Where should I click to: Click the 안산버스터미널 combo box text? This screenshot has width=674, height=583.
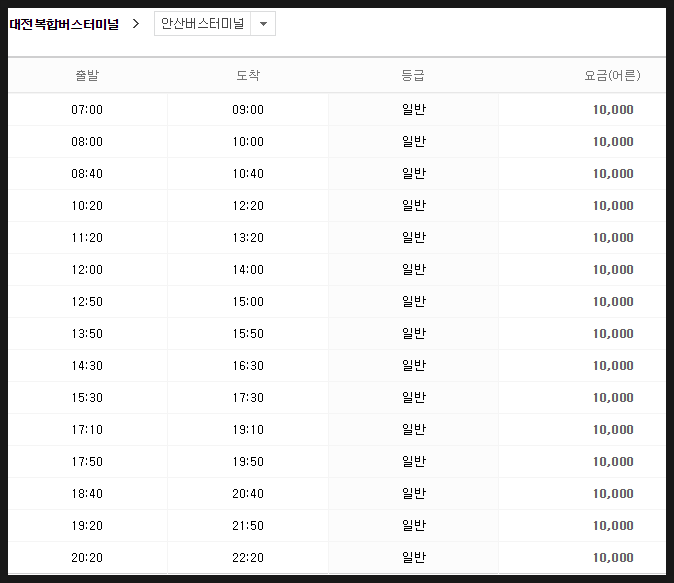point(202,24)
